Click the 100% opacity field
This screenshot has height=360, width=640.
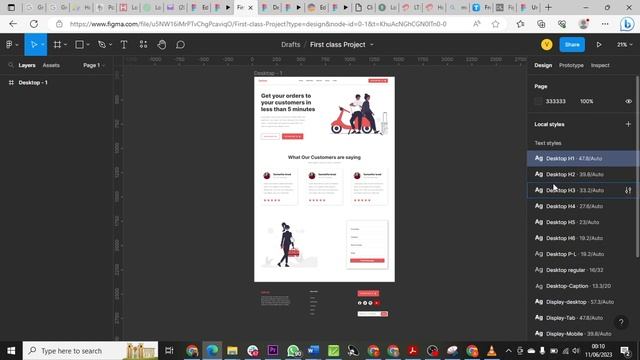click(x=587, y=101)
